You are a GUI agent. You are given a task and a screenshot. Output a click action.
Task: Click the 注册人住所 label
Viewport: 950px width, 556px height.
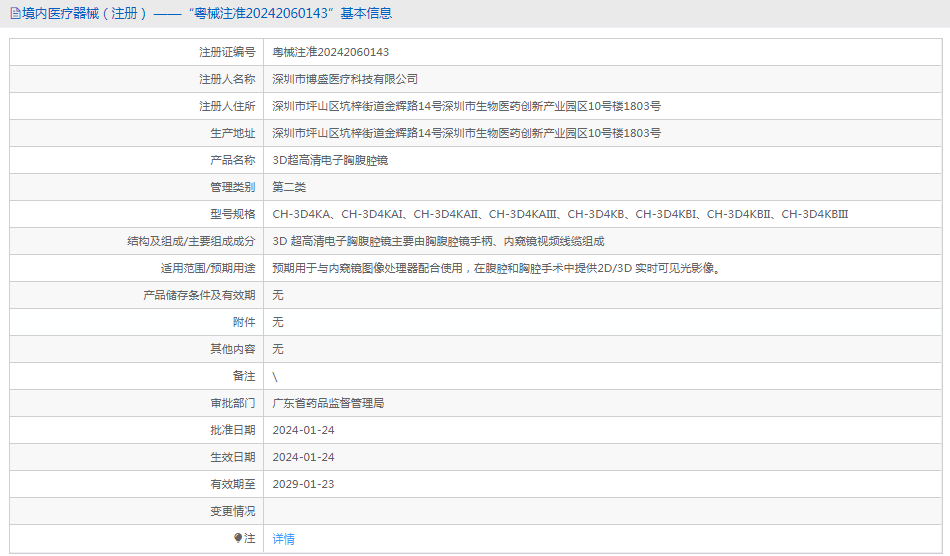[x=227, y=106]
